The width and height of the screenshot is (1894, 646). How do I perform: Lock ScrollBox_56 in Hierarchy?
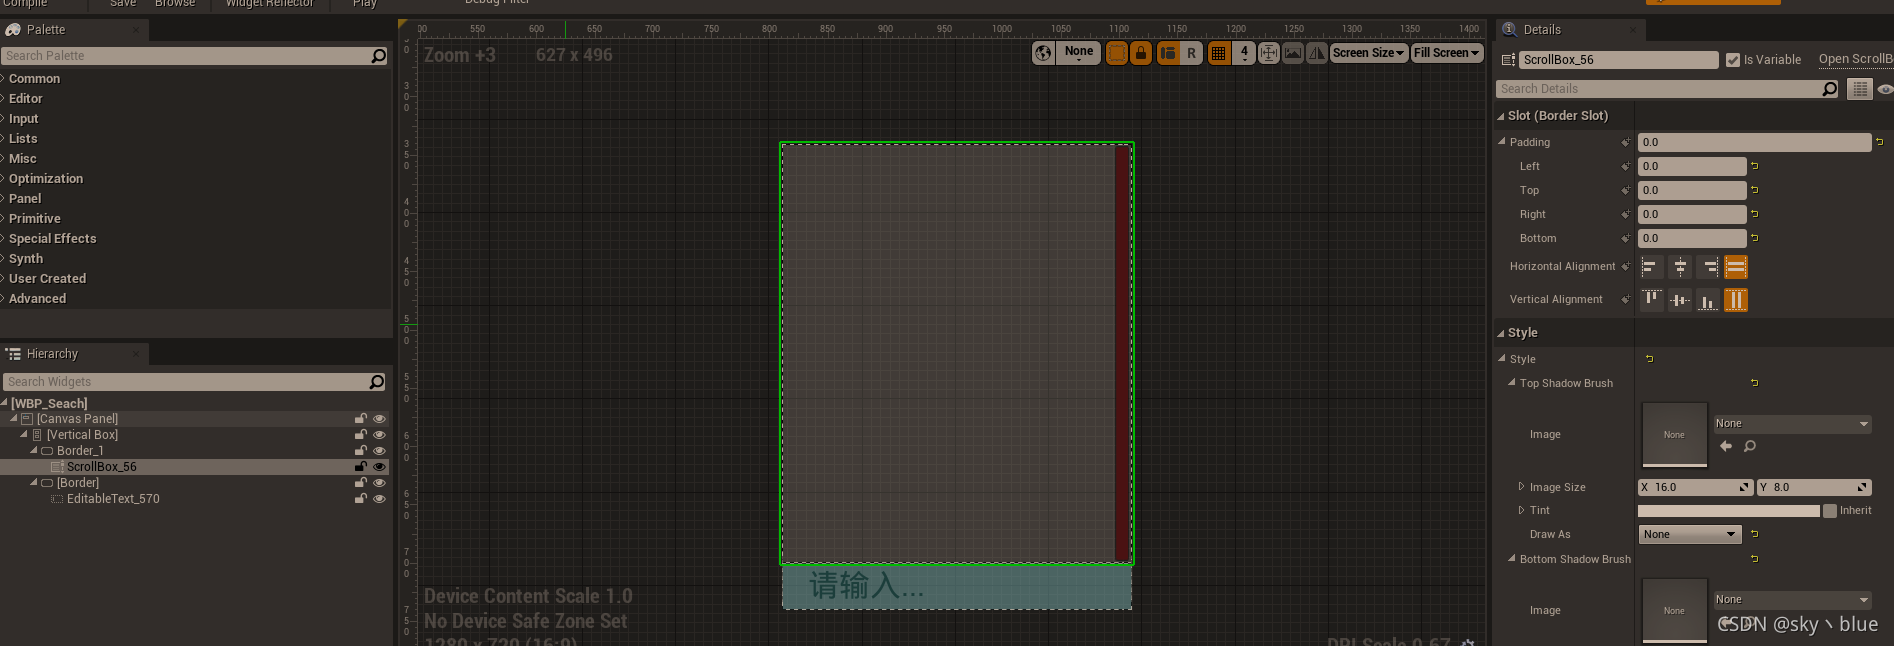coord(360,467)
